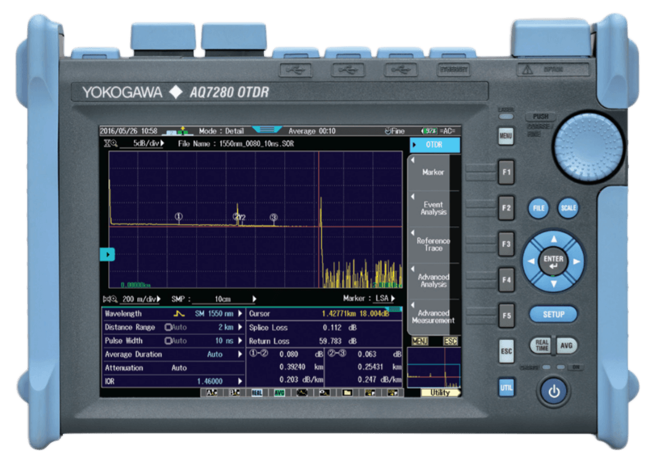
Task: Click the Return Loss 59.783 dB value
Action: tap(337, 341)
